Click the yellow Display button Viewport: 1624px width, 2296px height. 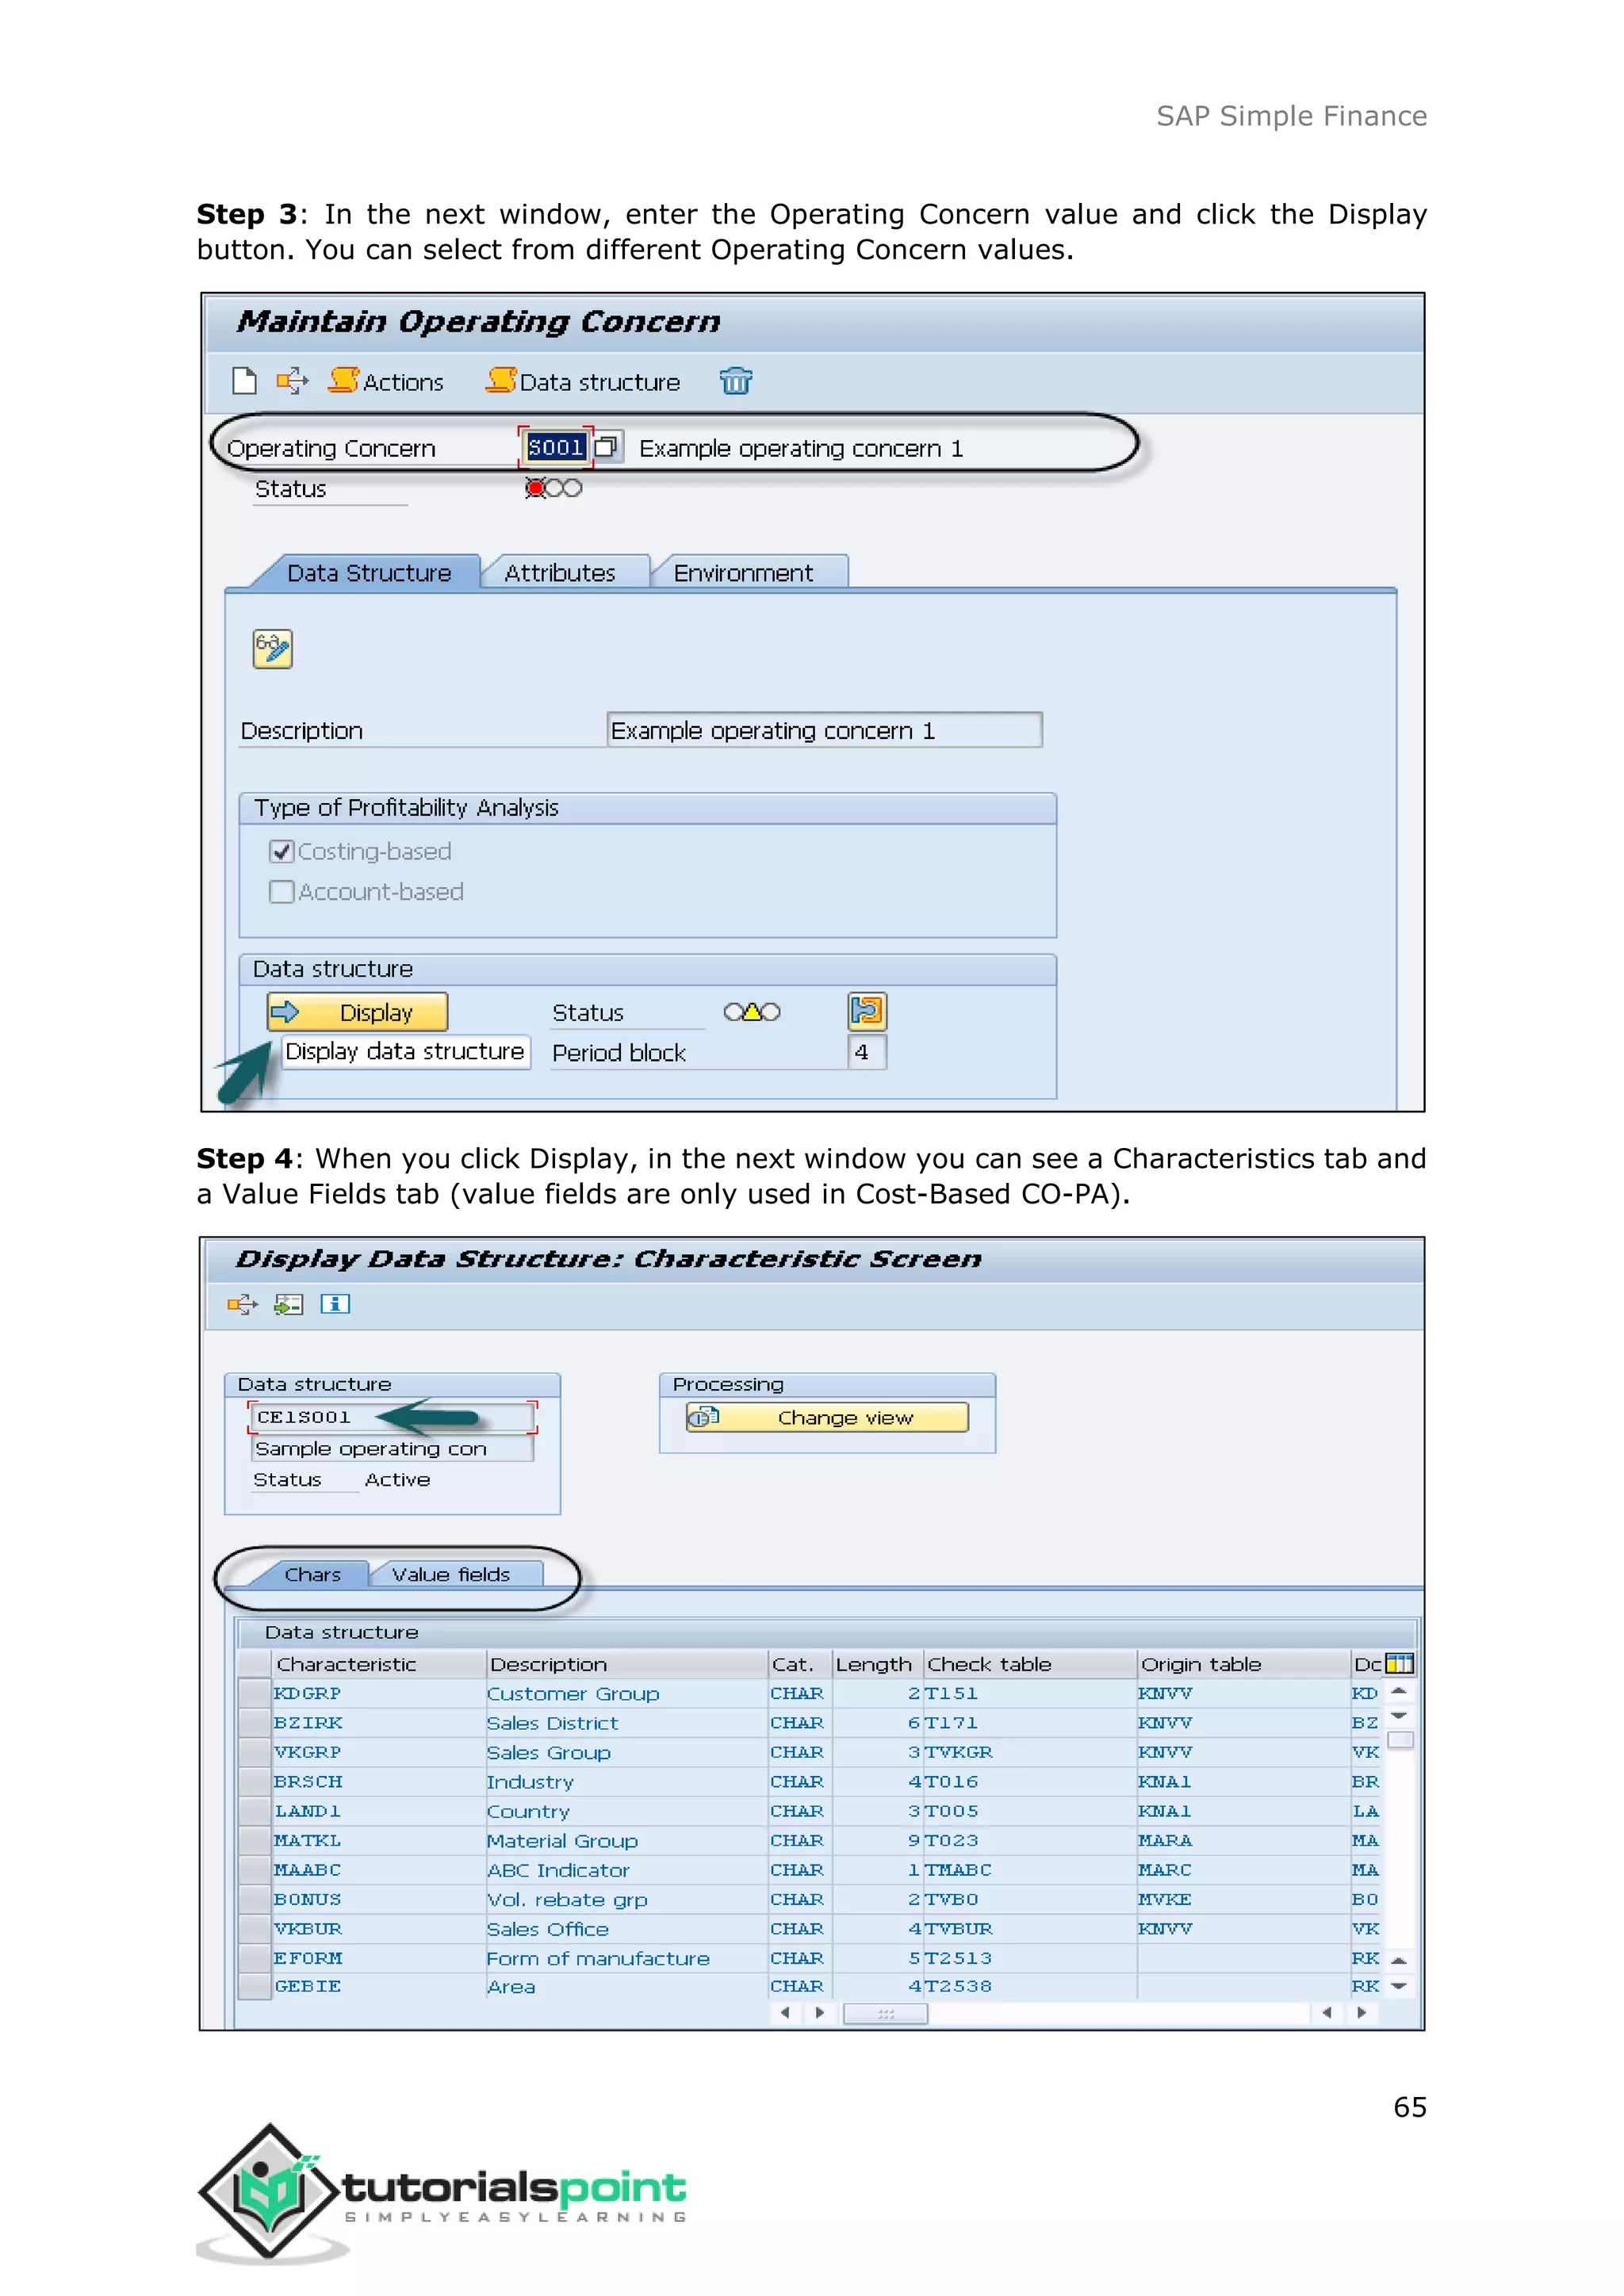357,1012
